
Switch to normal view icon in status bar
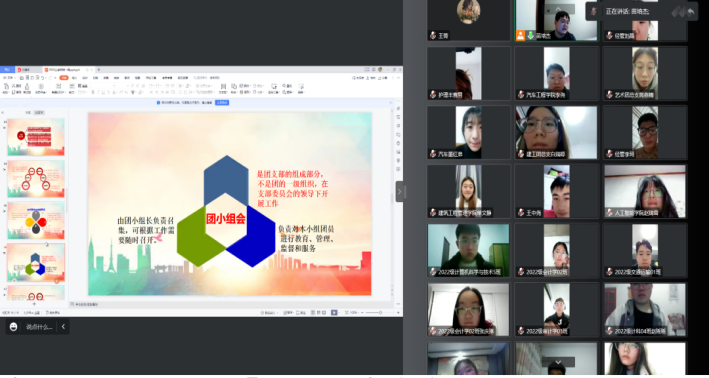point(312,312)
